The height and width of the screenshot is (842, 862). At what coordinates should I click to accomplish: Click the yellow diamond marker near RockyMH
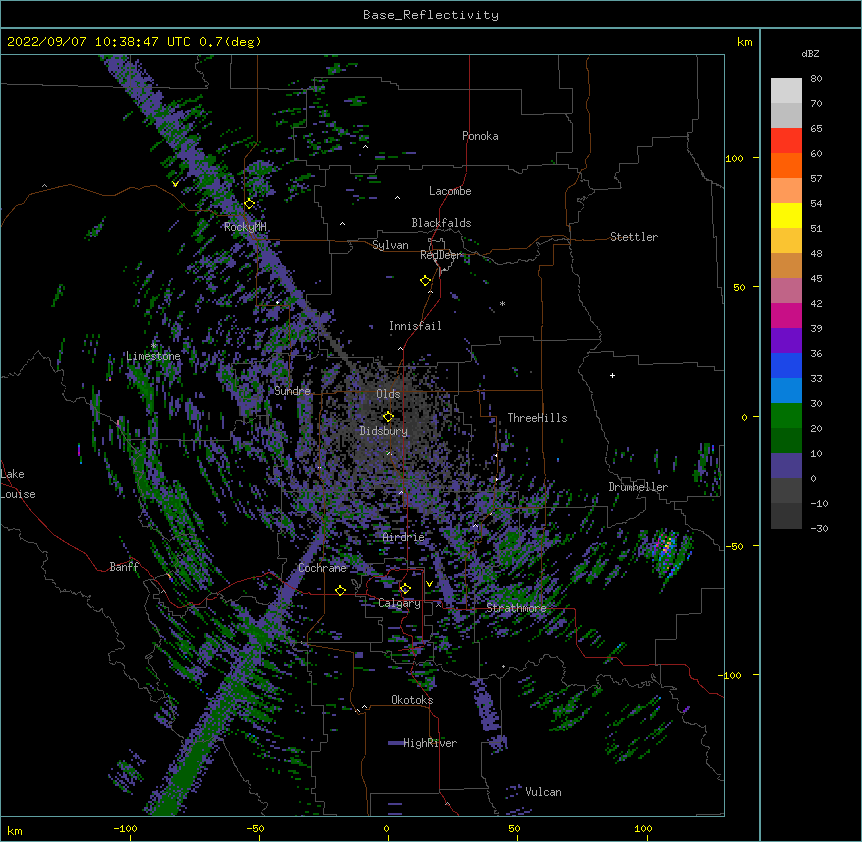click(250, 204)
